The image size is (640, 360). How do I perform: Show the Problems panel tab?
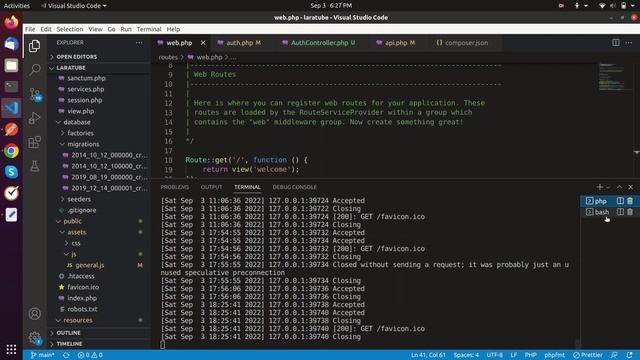(175, 187)
